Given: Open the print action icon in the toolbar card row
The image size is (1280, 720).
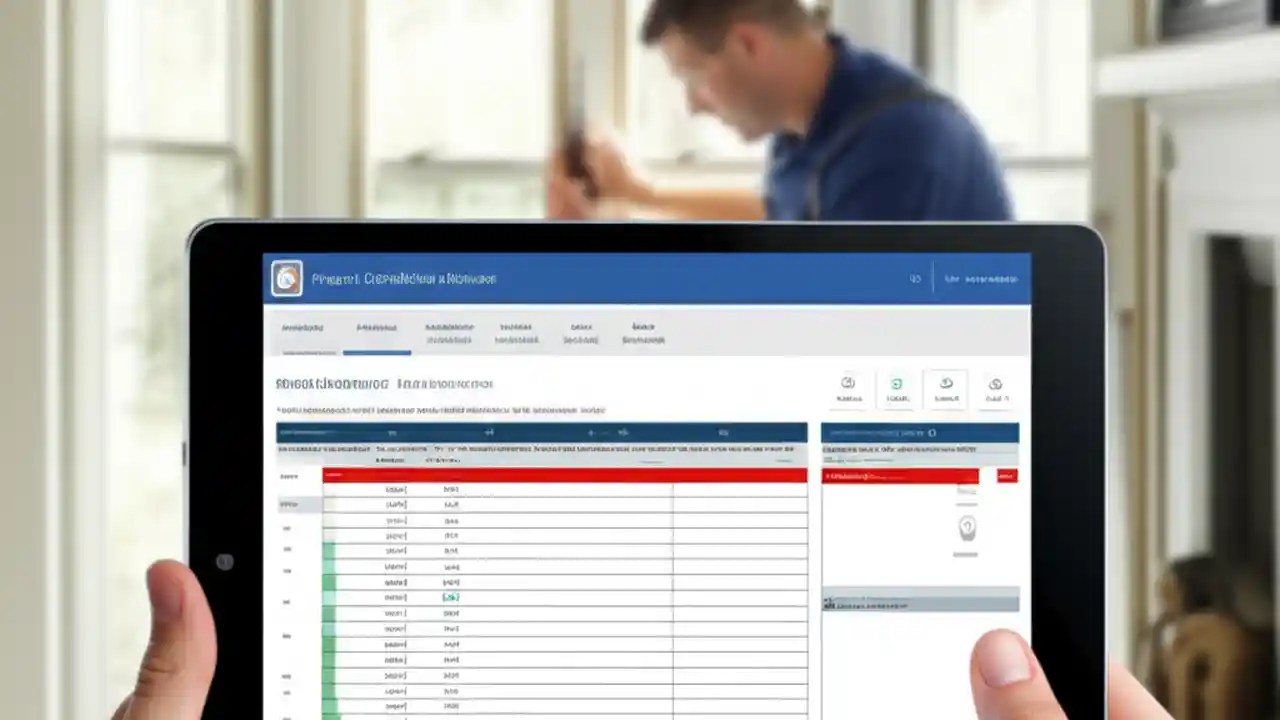Looking at the screenshot, I should (946, 384).
